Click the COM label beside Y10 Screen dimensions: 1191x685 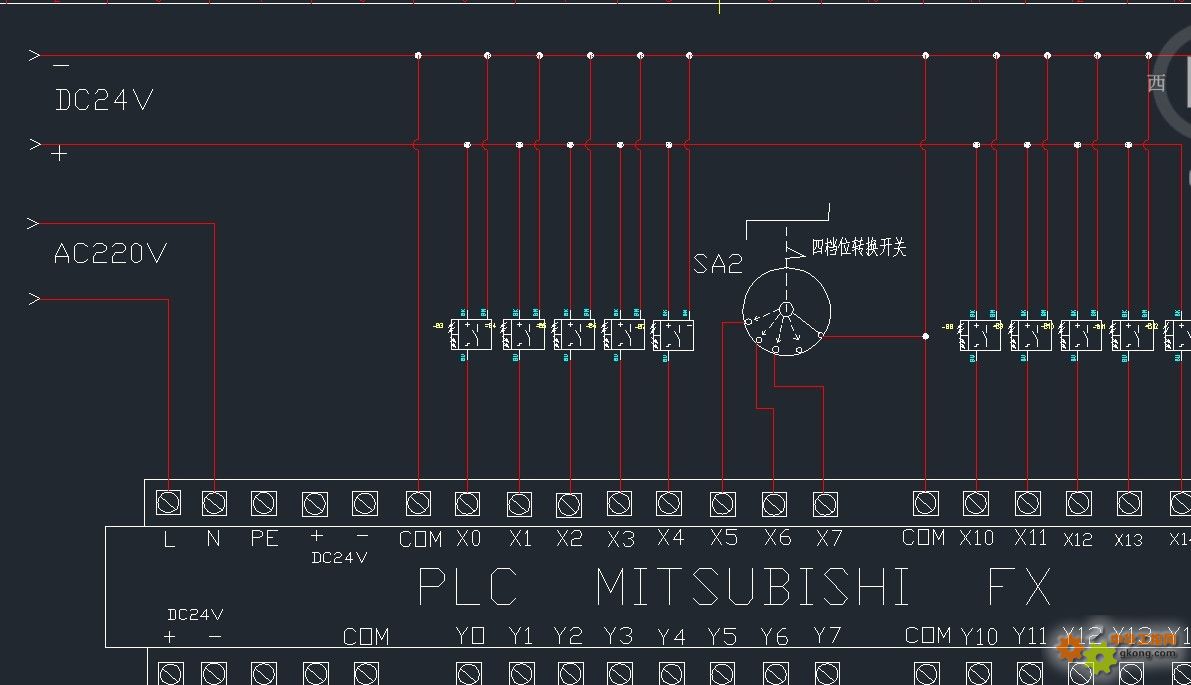tap(928, 635)
